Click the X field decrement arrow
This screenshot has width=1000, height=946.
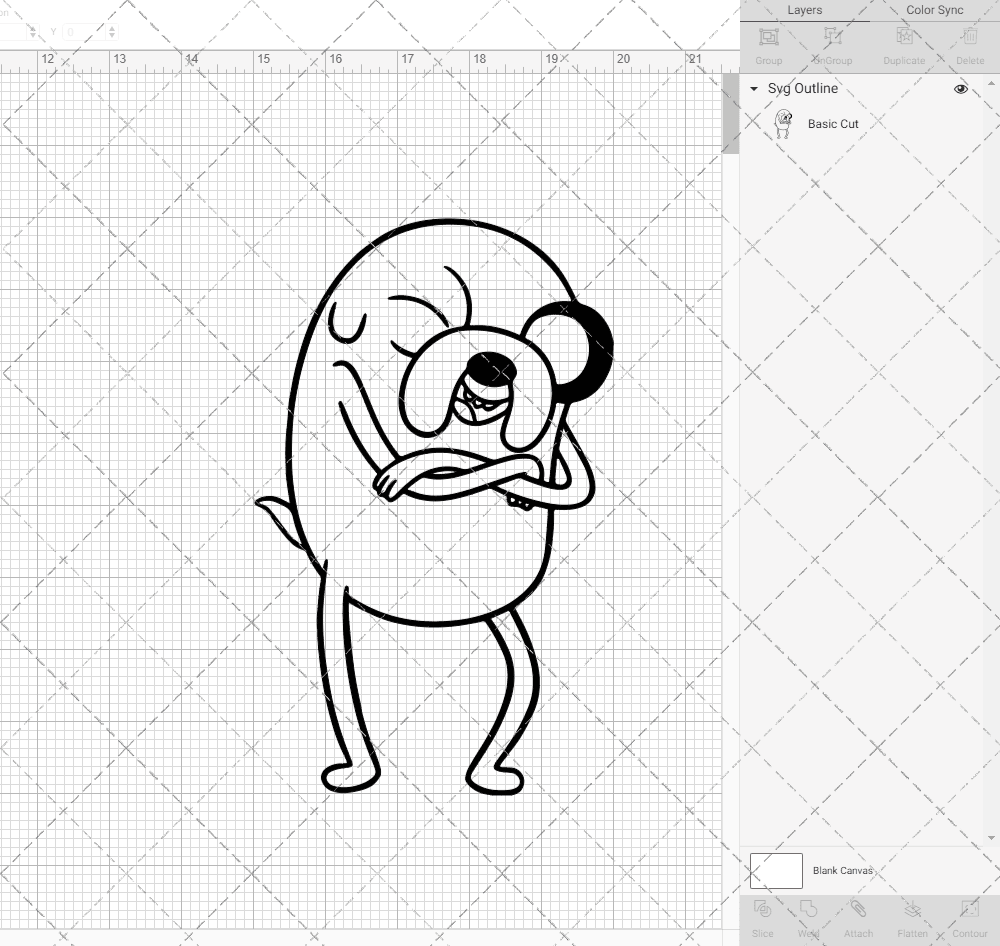tap(33, 36)
